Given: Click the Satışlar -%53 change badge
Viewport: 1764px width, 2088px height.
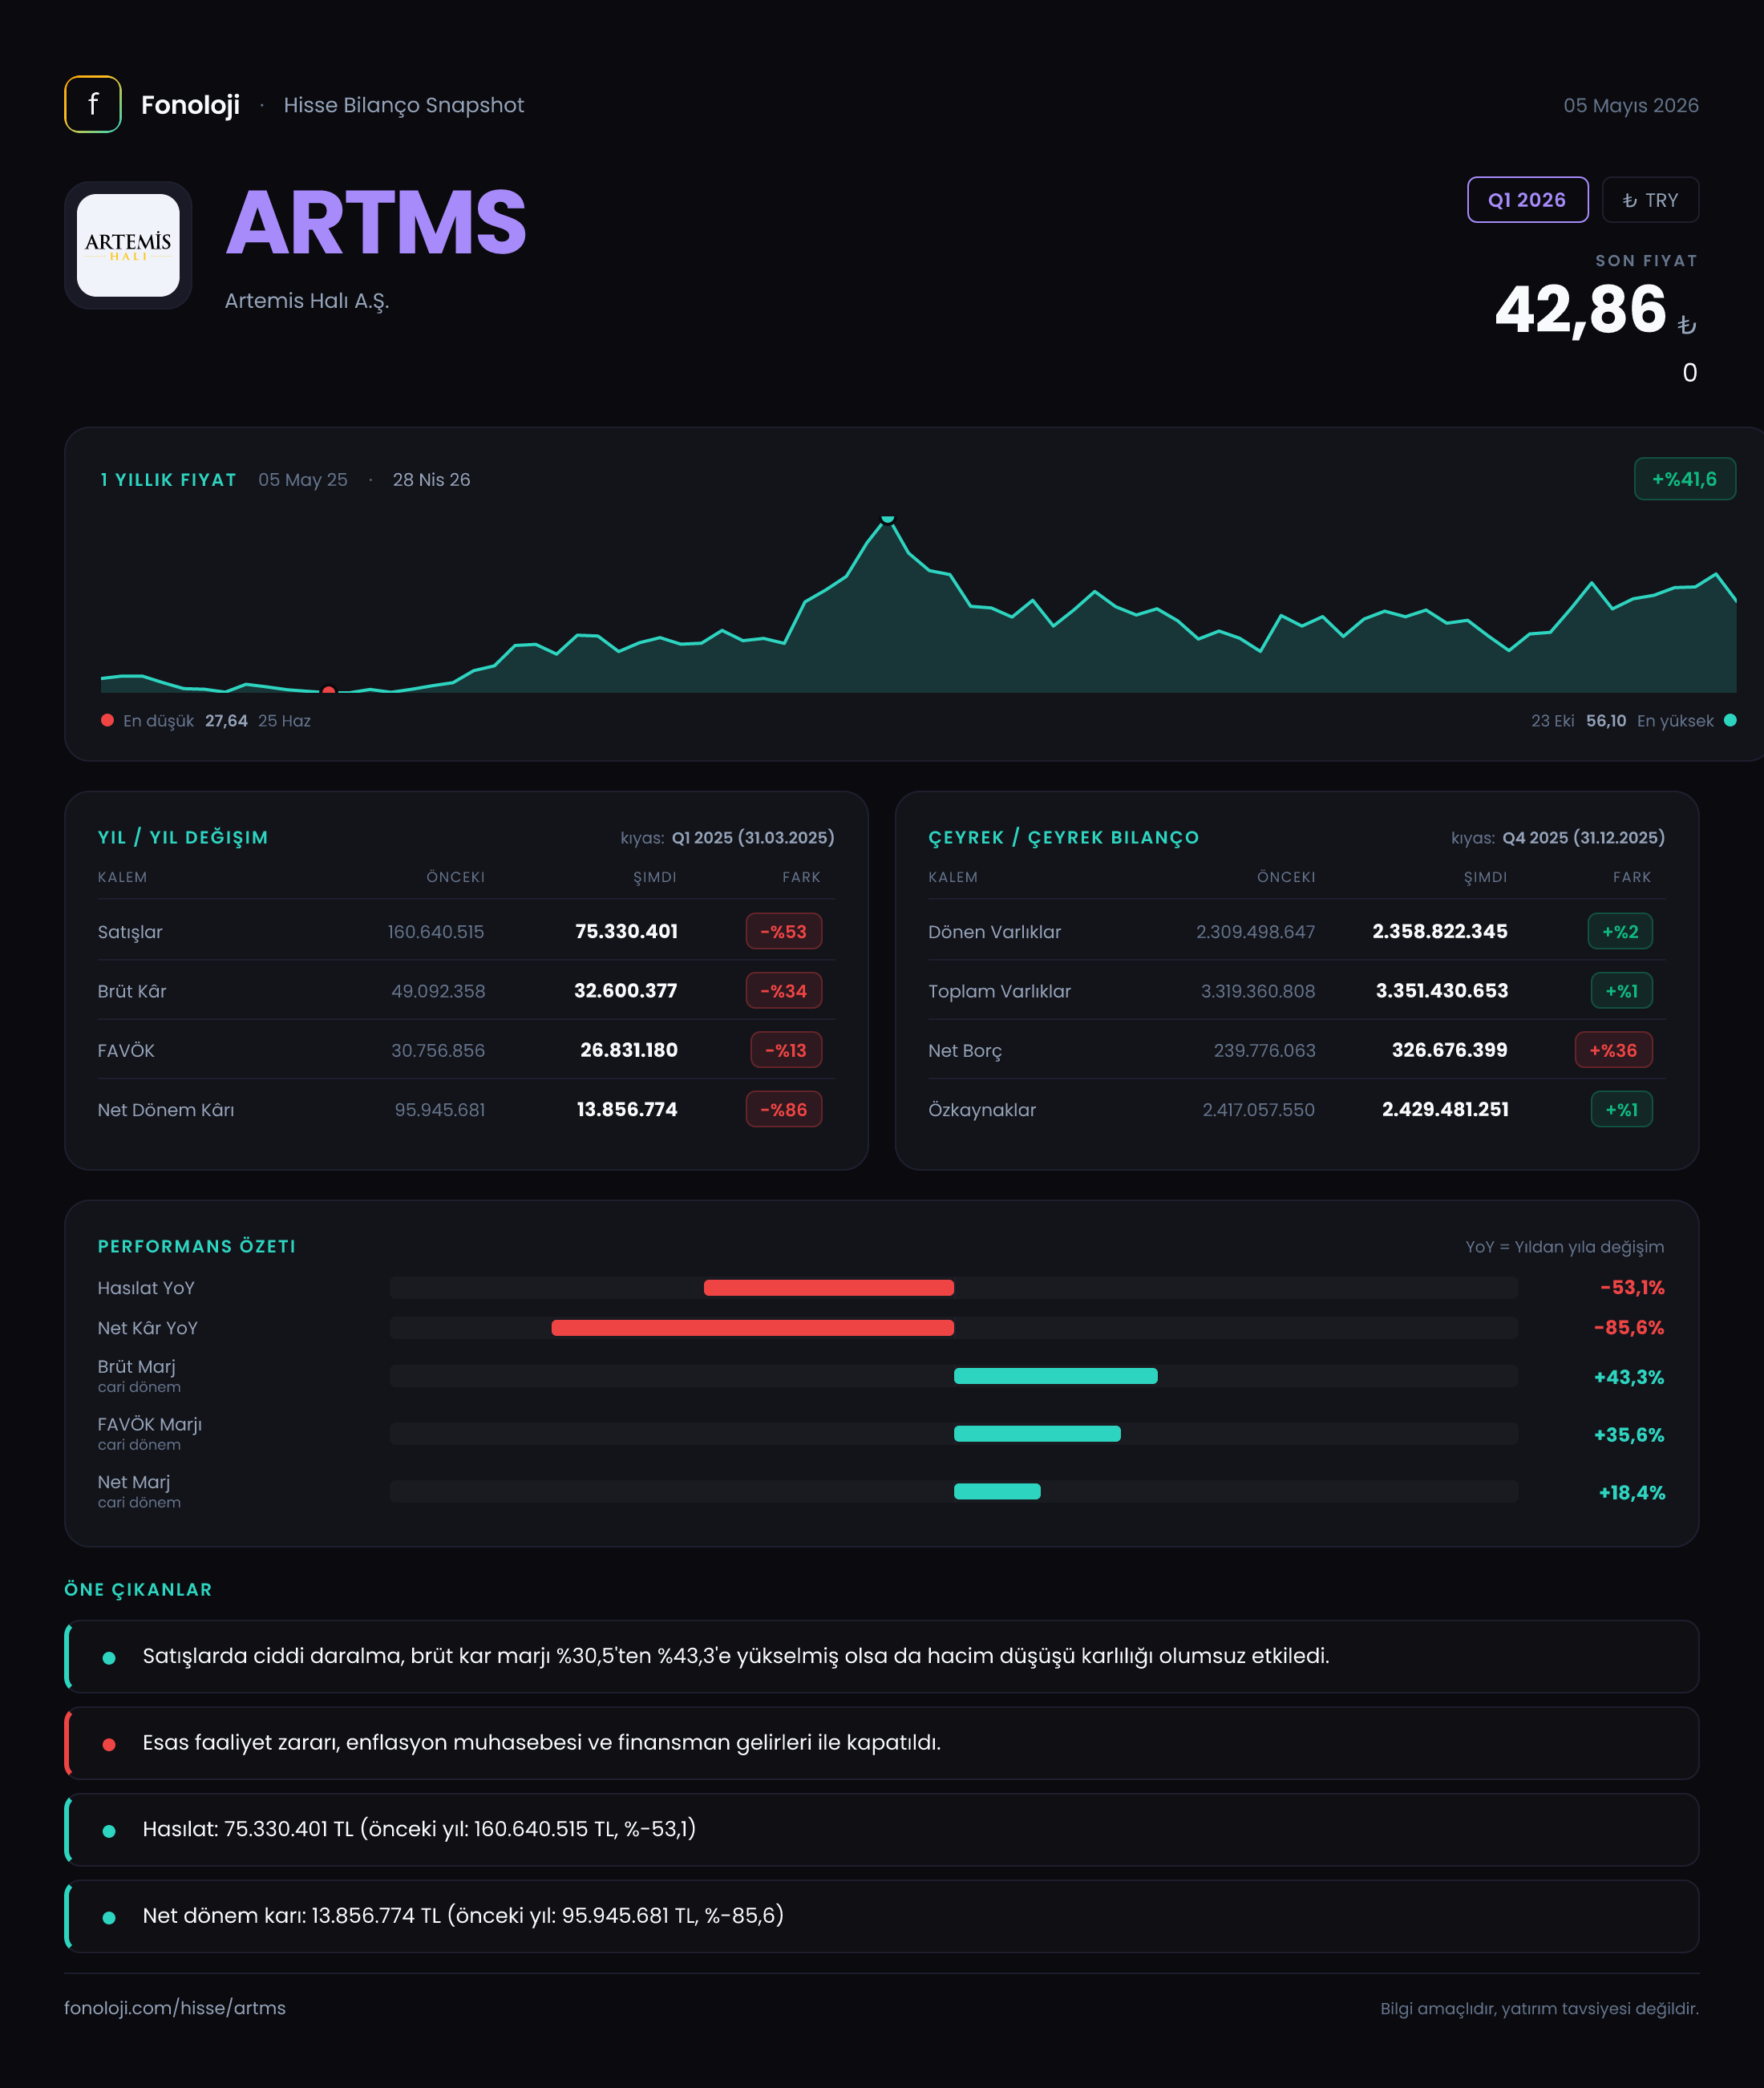Looking at the screenshot, I should pyautogui.click(x=784, y=931).
